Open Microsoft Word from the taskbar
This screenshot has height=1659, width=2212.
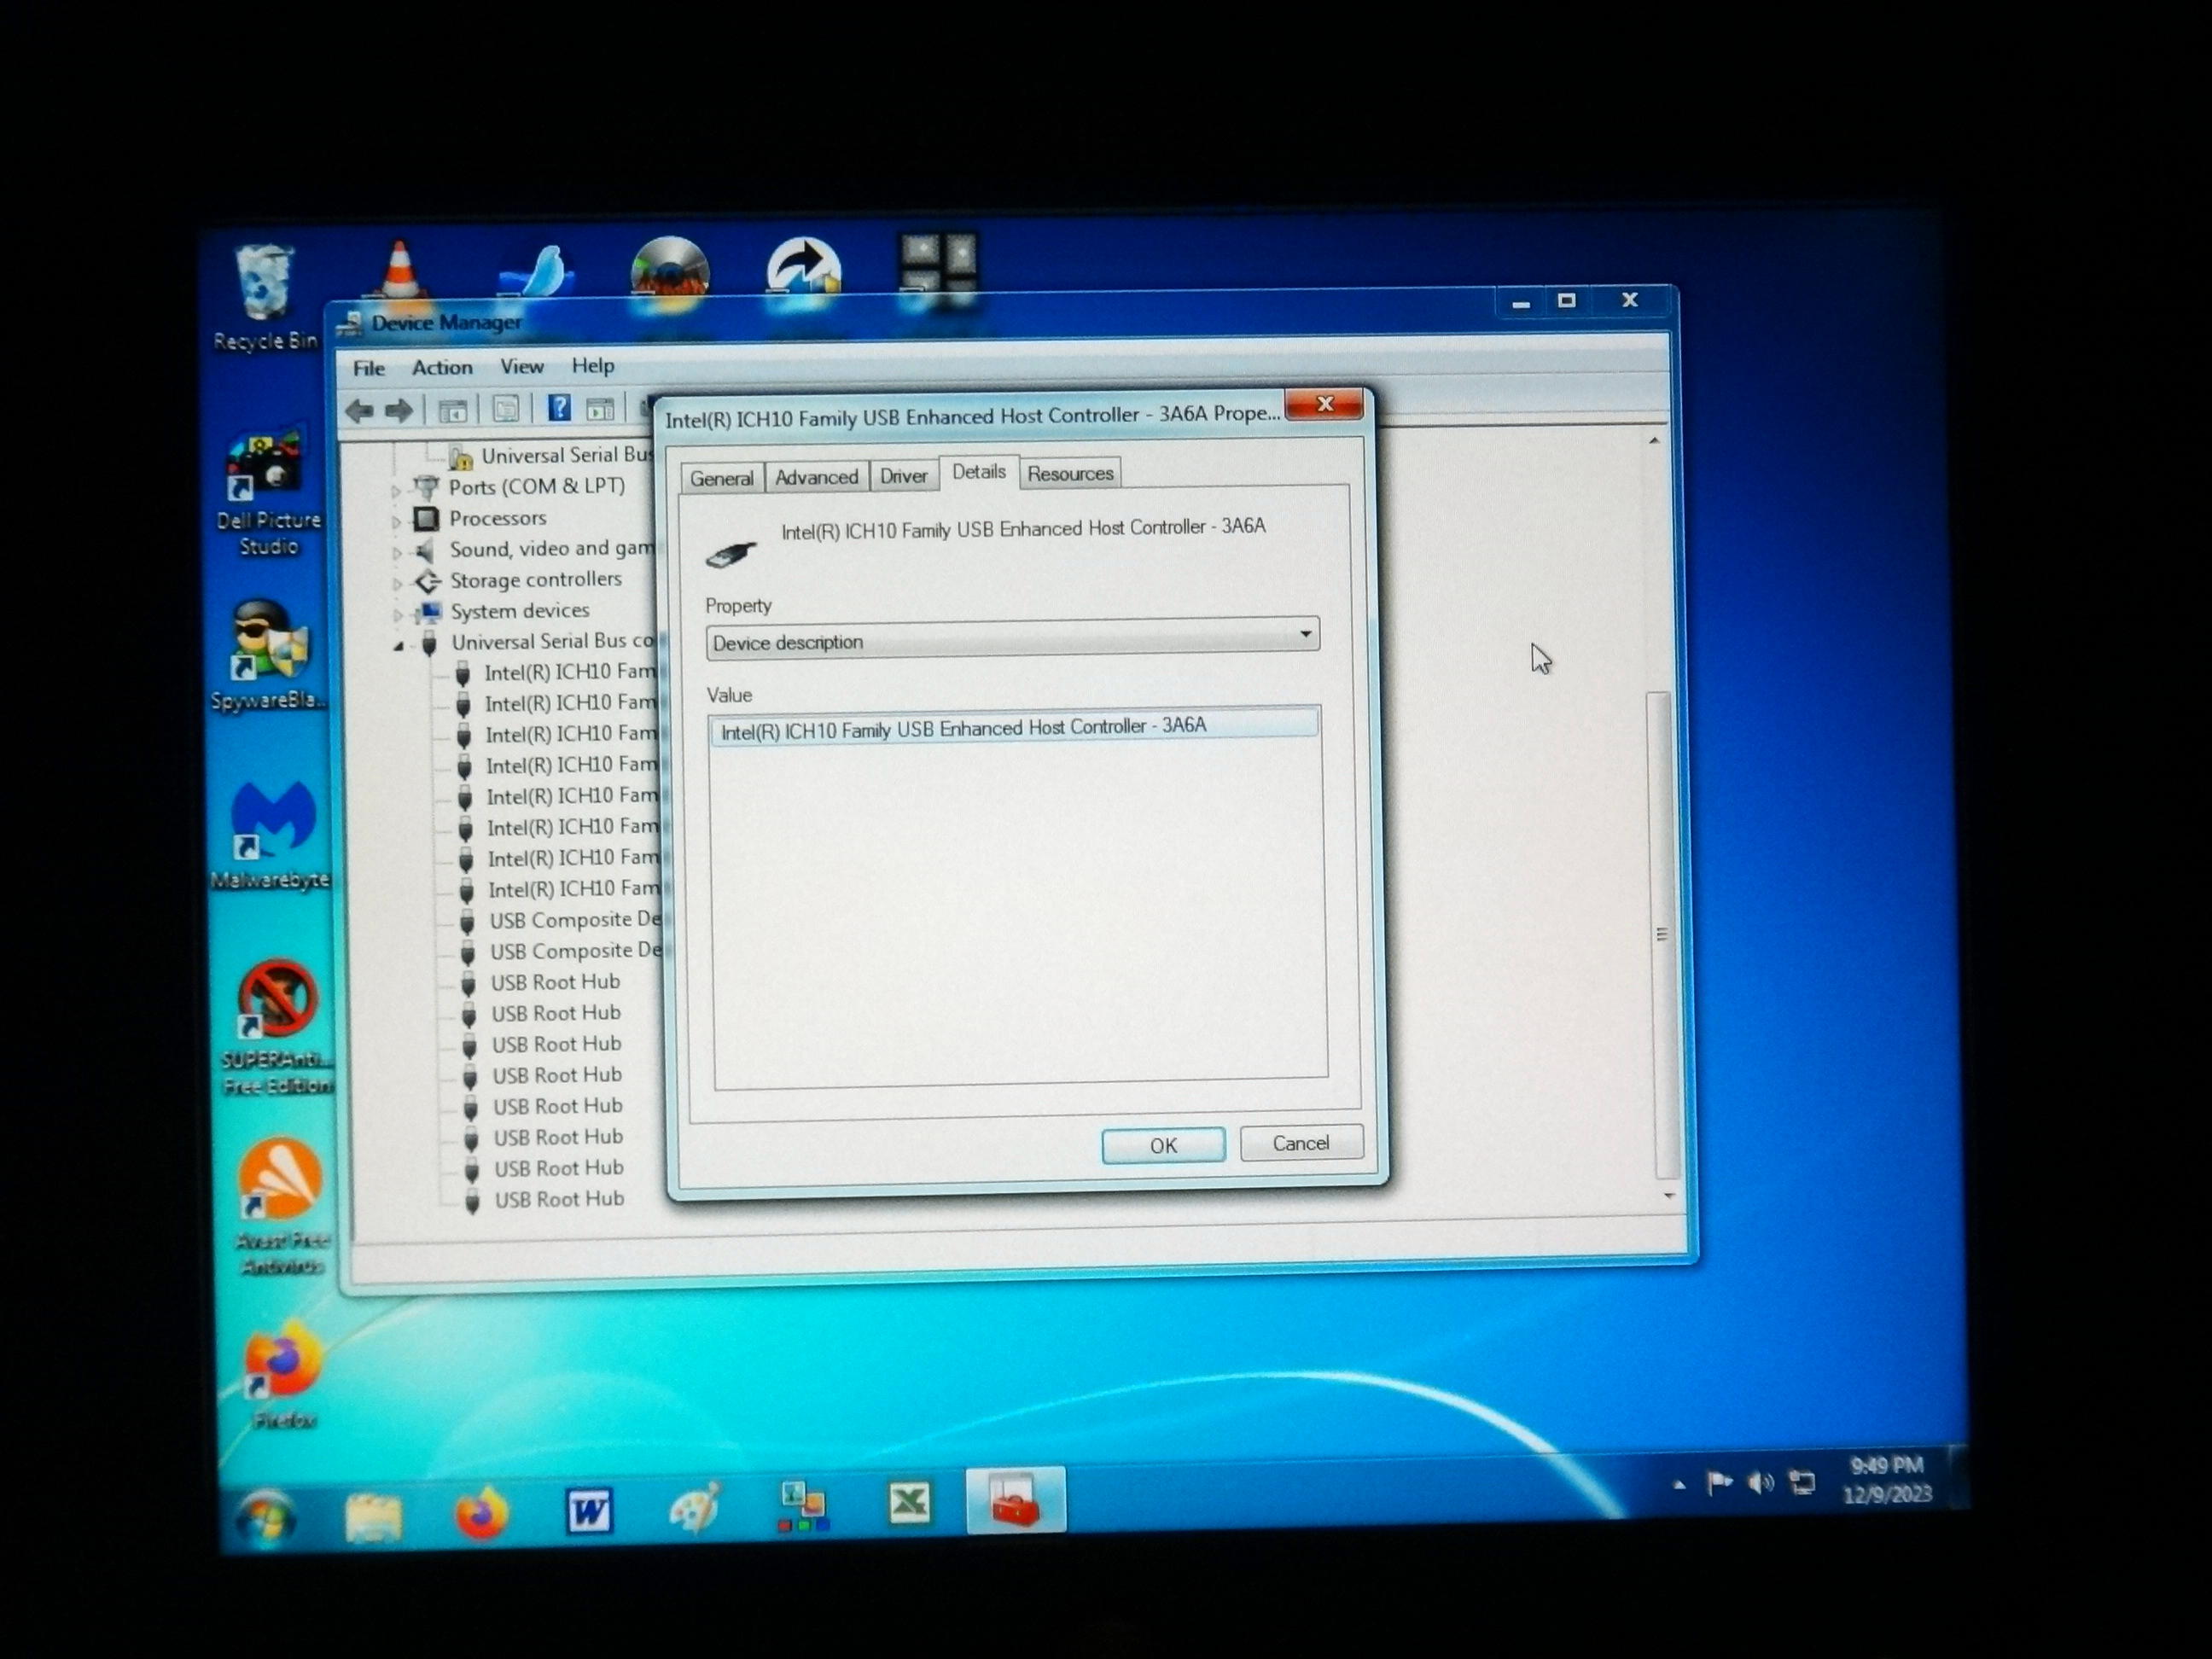(589, 1510)
